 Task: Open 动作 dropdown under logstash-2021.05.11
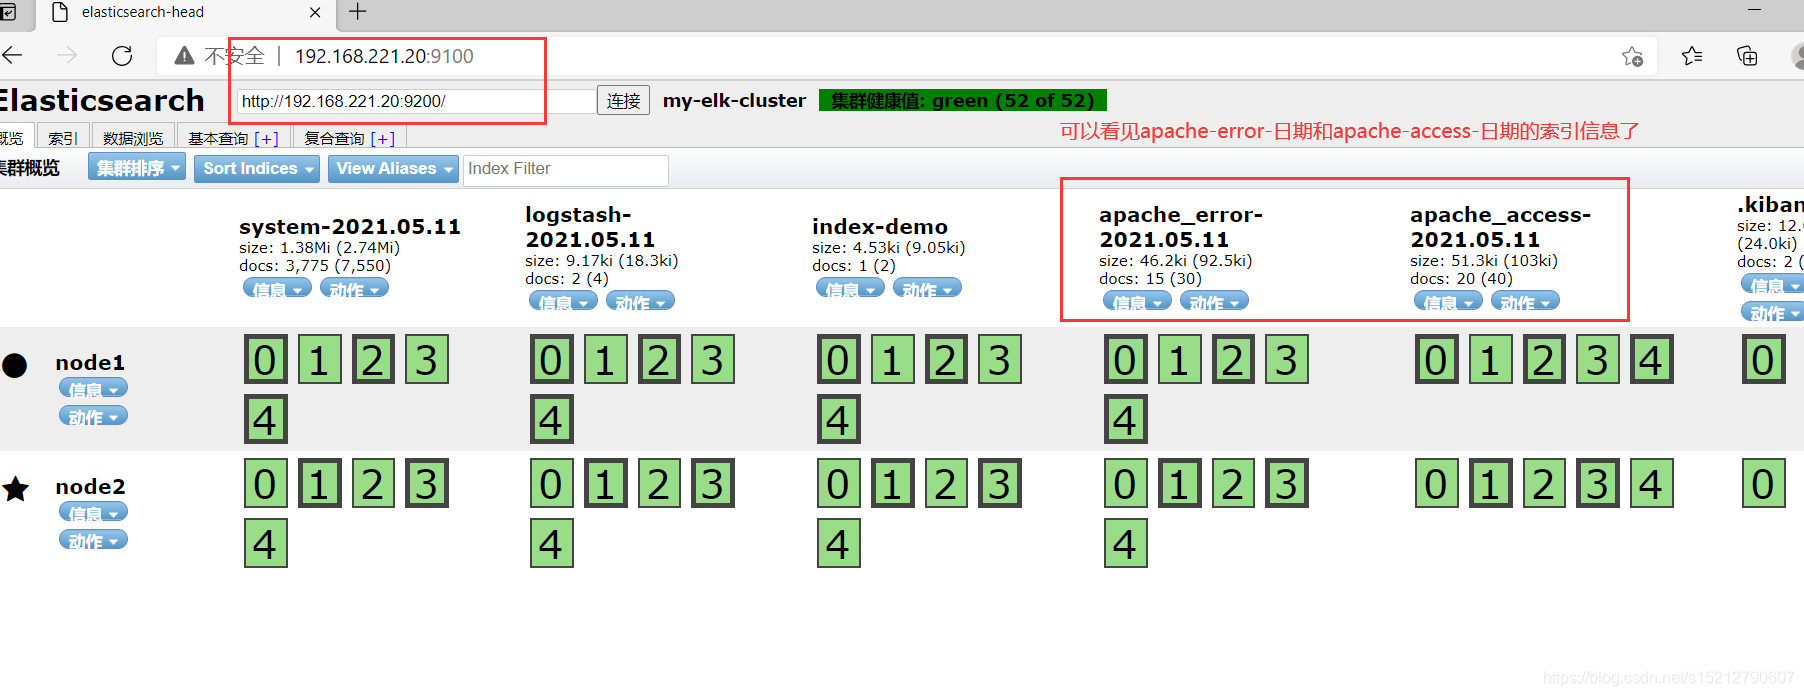coord(641,302)
